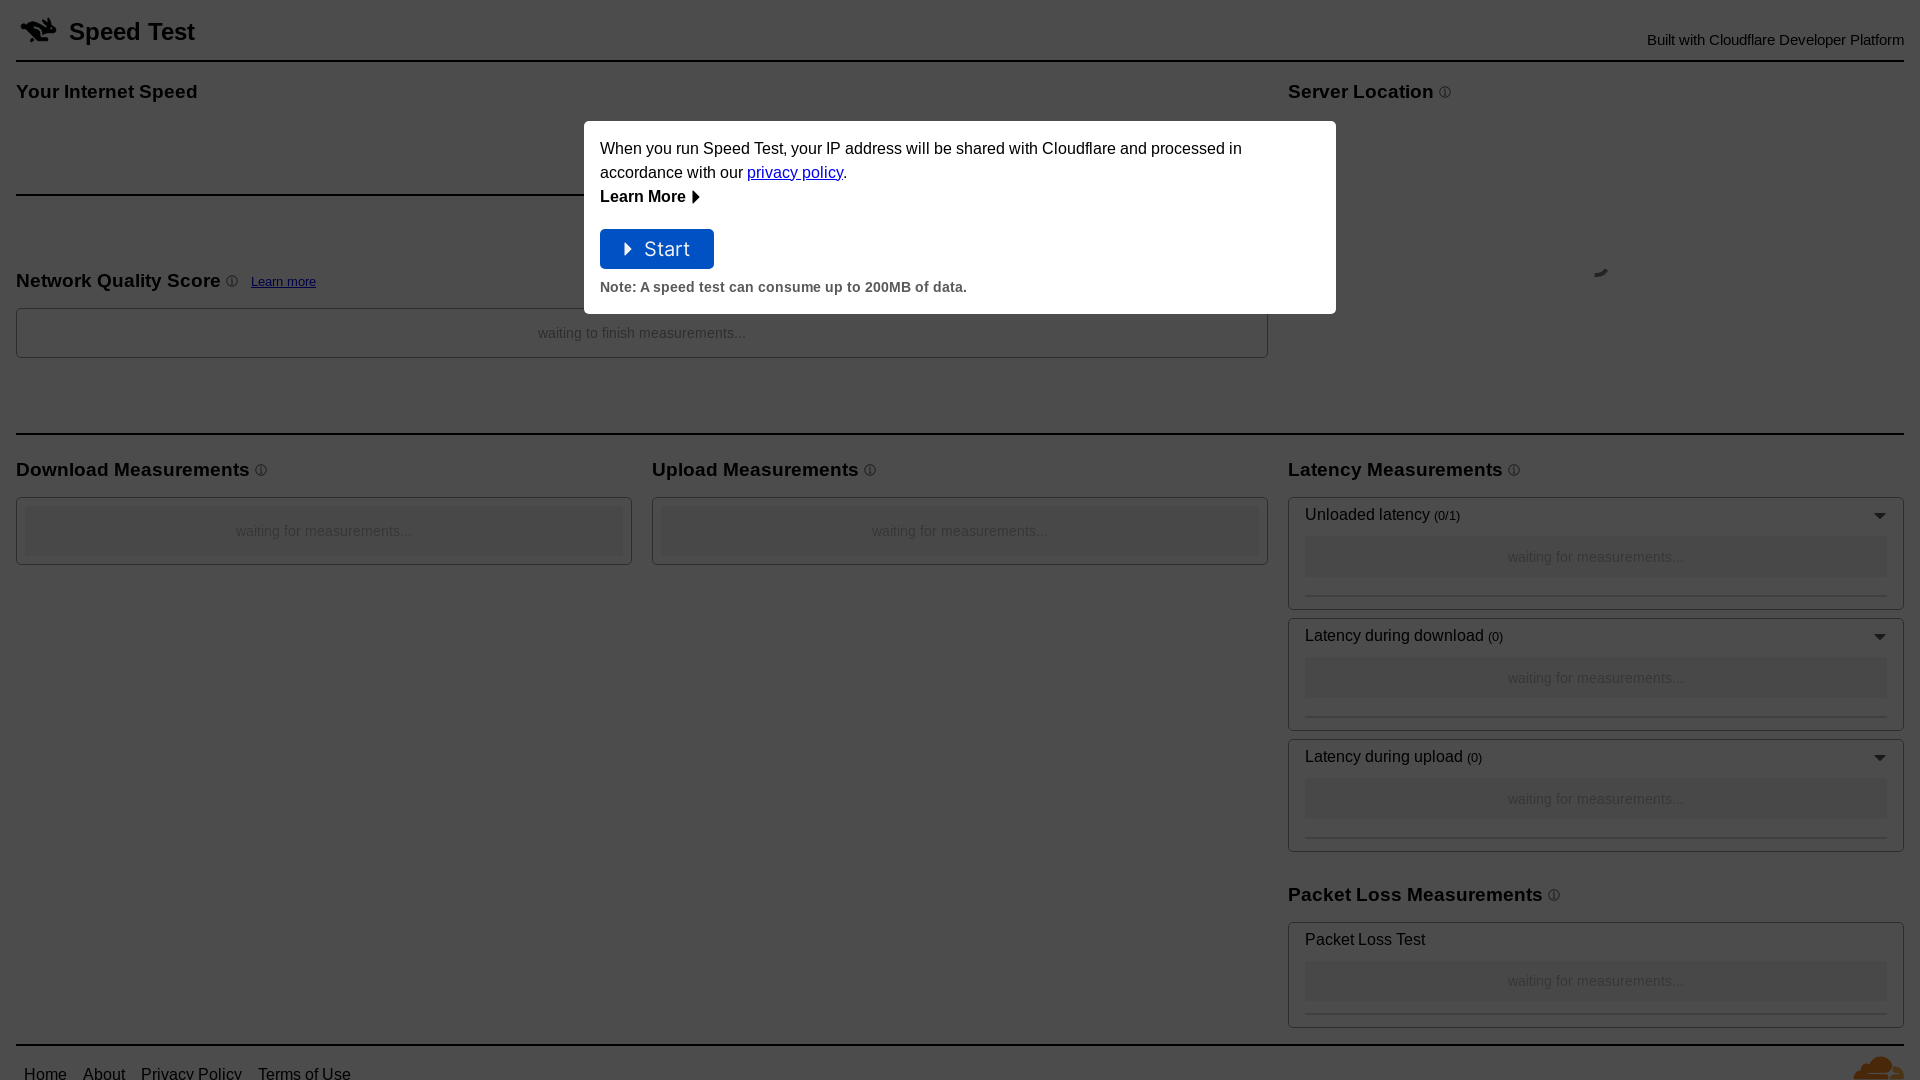Click the Packet Loss Test waiting placeholder
Screen dimensions: 1920x1080
1596,981
